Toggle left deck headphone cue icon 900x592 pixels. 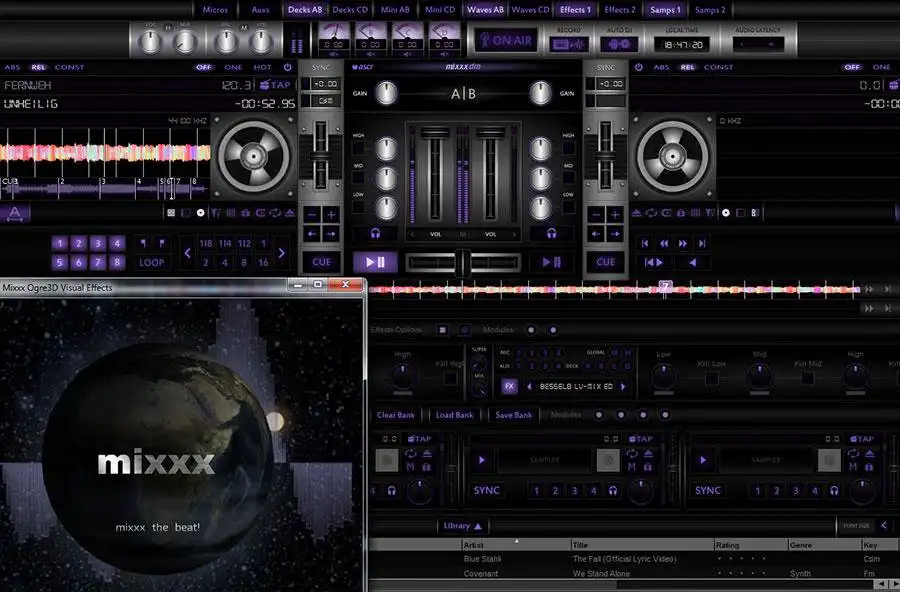(375, 233)
